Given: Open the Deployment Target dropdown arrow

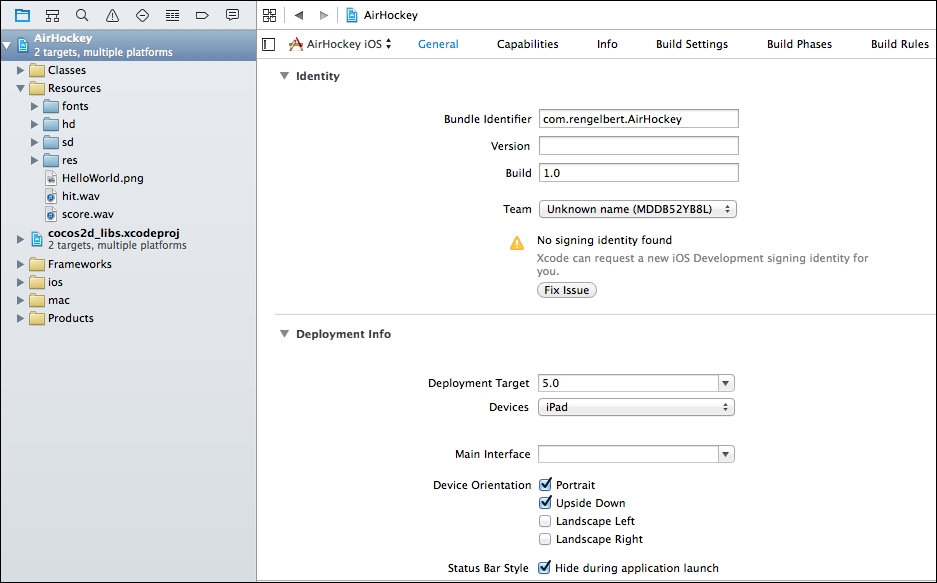Looking at the screenshot, I should pyautogui.click(x=725, y=383).
